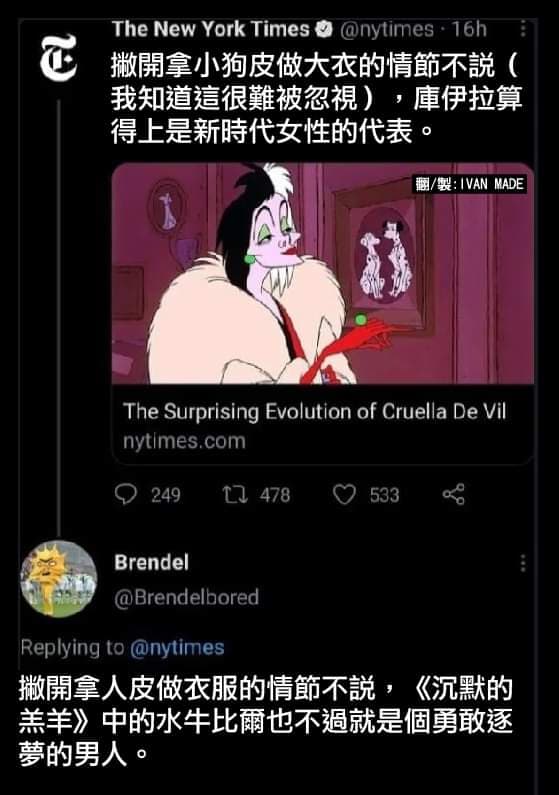Click the 16h timestamp of the tweet
The width and height of the screenshot is (559, 795).
(469, 29)
